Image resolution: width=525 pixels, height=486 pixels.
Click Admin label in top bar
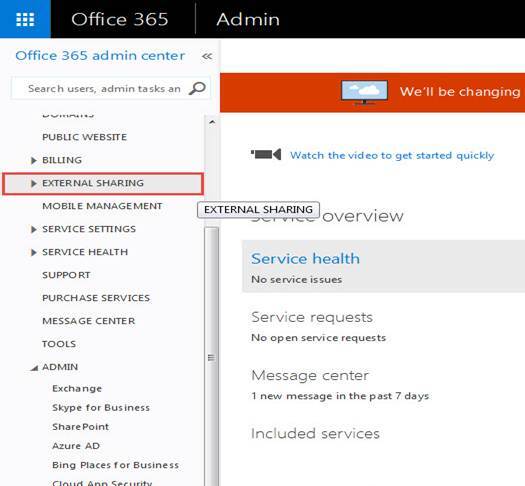(248, 19)
